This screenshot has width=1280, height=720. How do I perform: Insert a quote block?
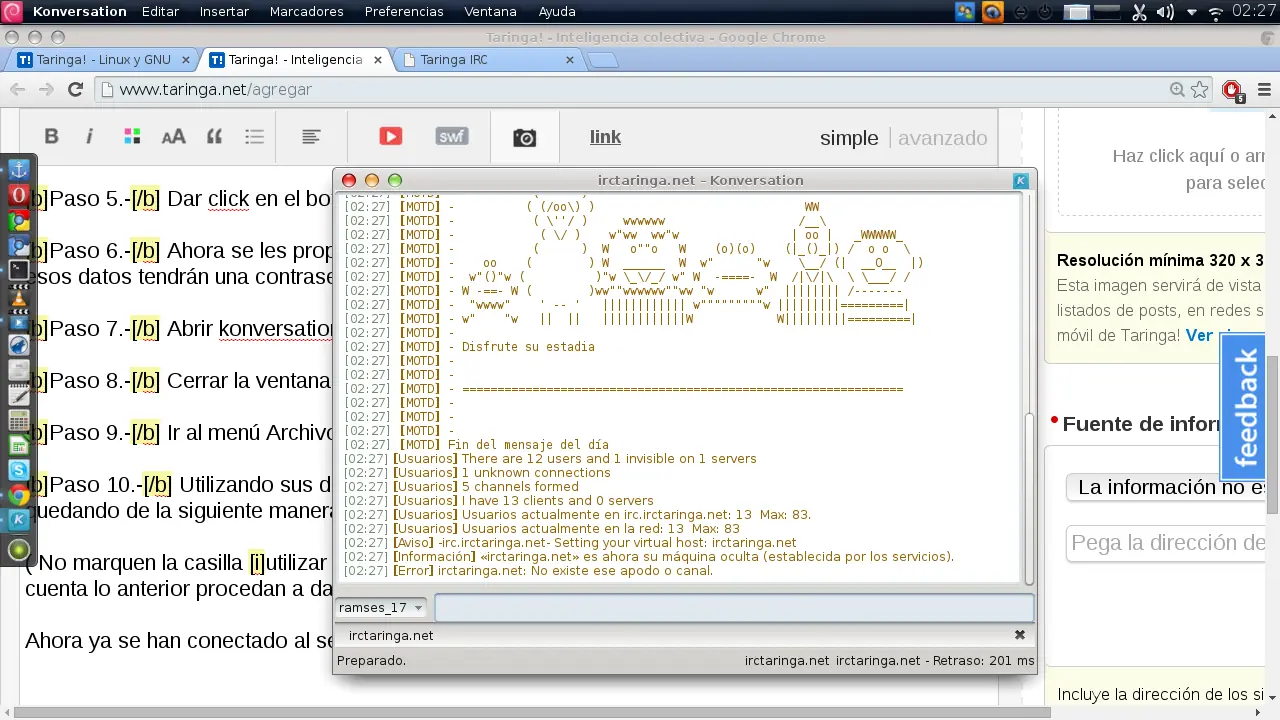213,137
